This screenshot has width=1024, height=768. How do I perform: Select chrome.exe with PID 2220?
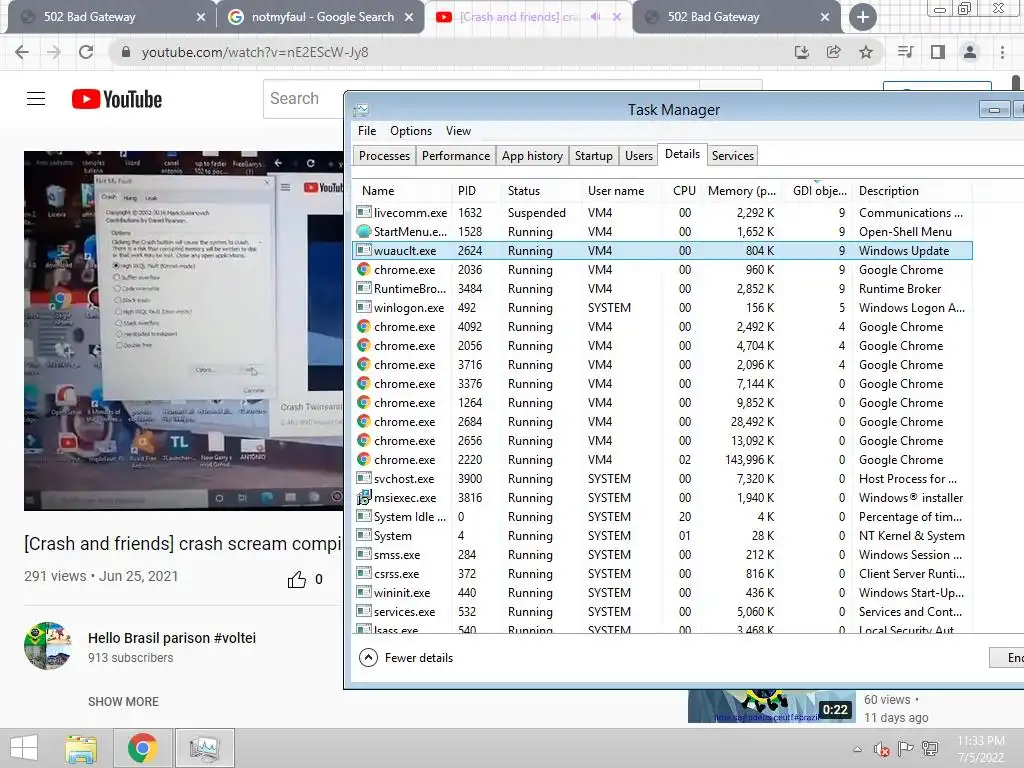pos(662,460)
